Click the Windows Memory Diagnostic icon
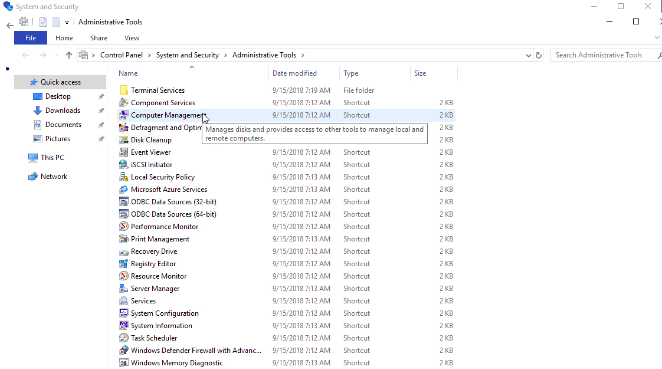The height and width of the screenshot is (369, 662). point(123,363)
